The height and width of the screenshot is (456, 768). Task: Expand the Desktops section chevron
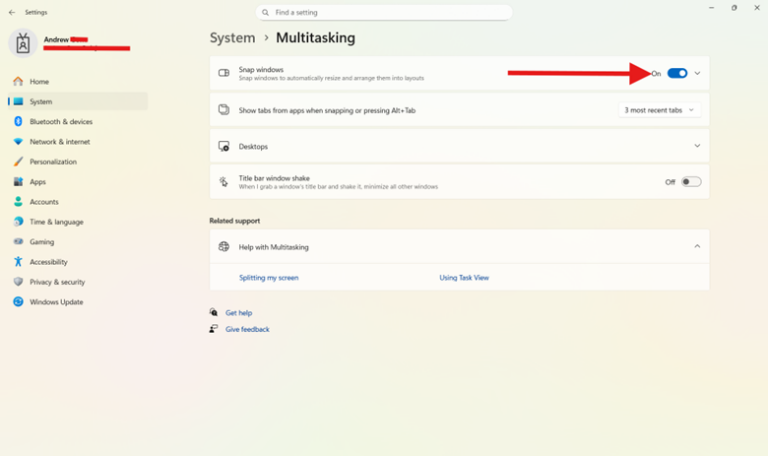tap(697, 146)
